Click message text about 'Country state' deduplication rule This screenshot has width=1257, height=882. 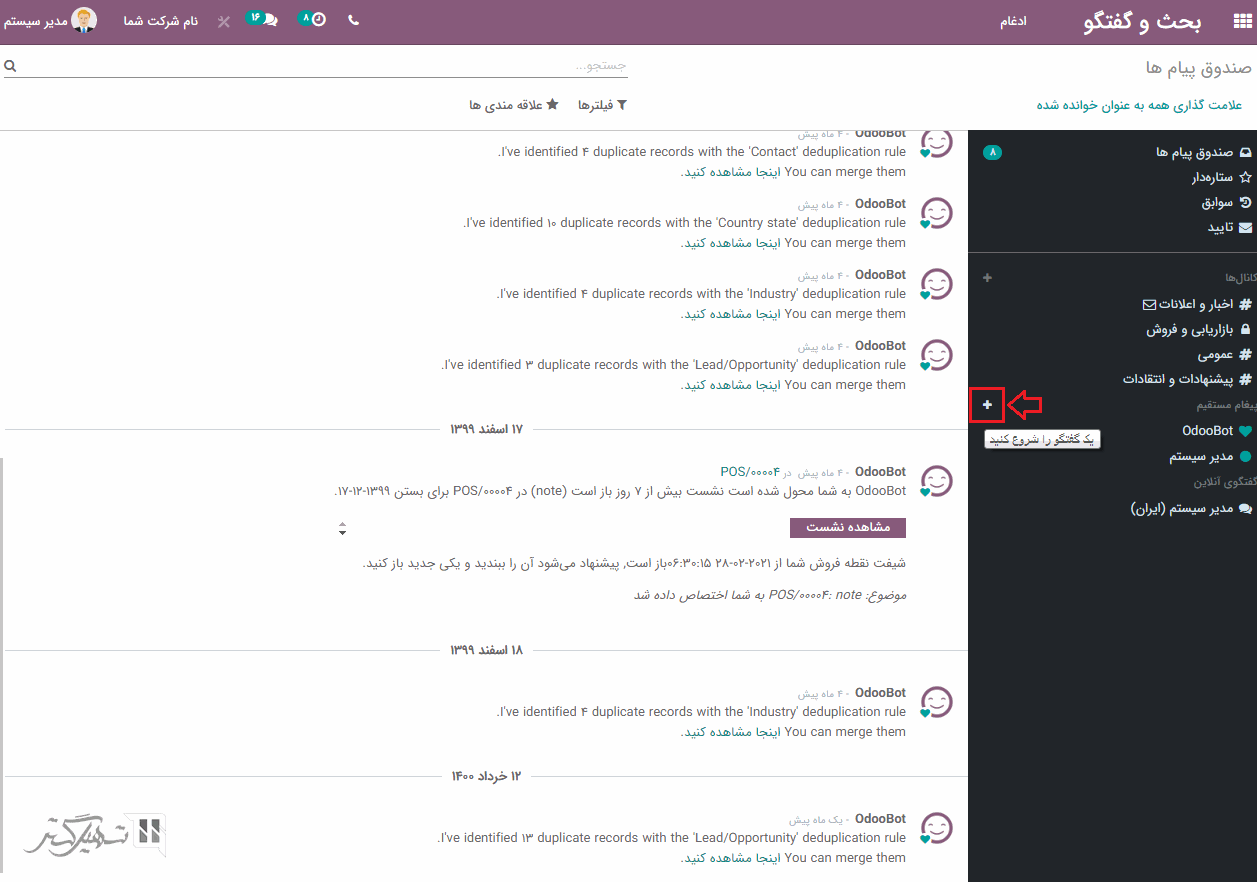[x=685, y=223]
